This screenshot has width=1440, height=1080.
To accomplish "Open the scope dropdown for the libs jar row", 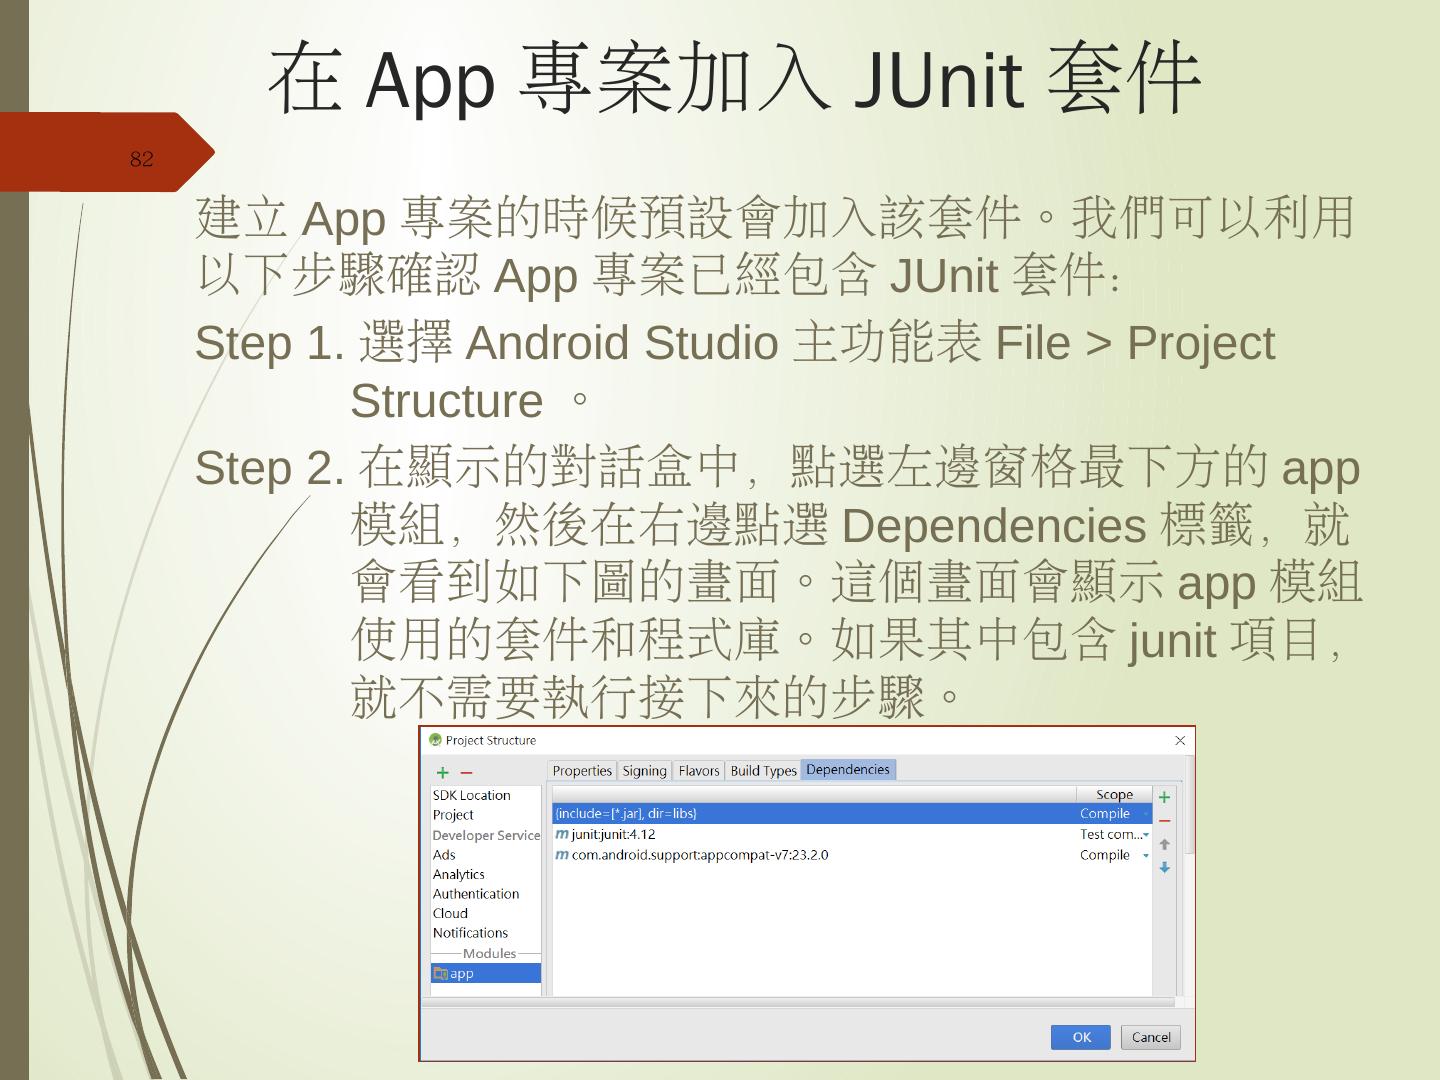I will pos(1146,814).
